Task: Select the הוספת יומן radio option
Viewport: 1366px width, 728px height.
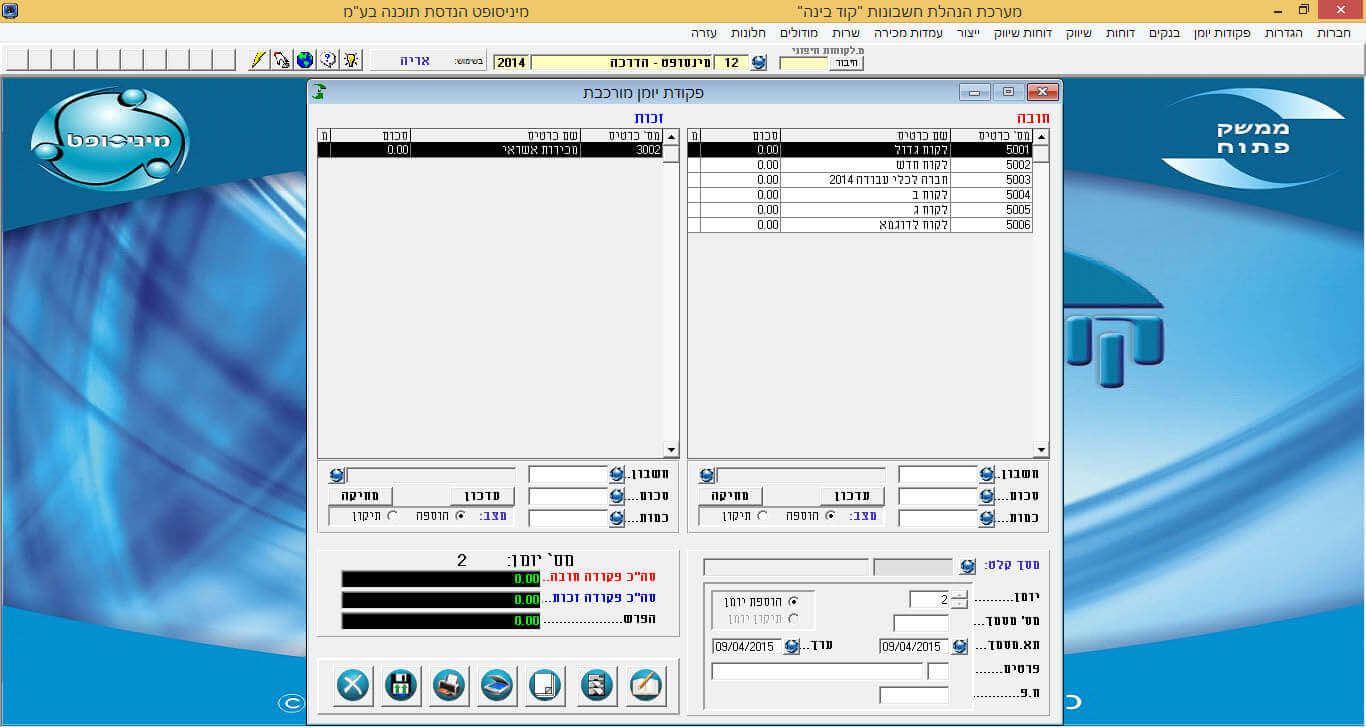Action: [x=794, y=601]
